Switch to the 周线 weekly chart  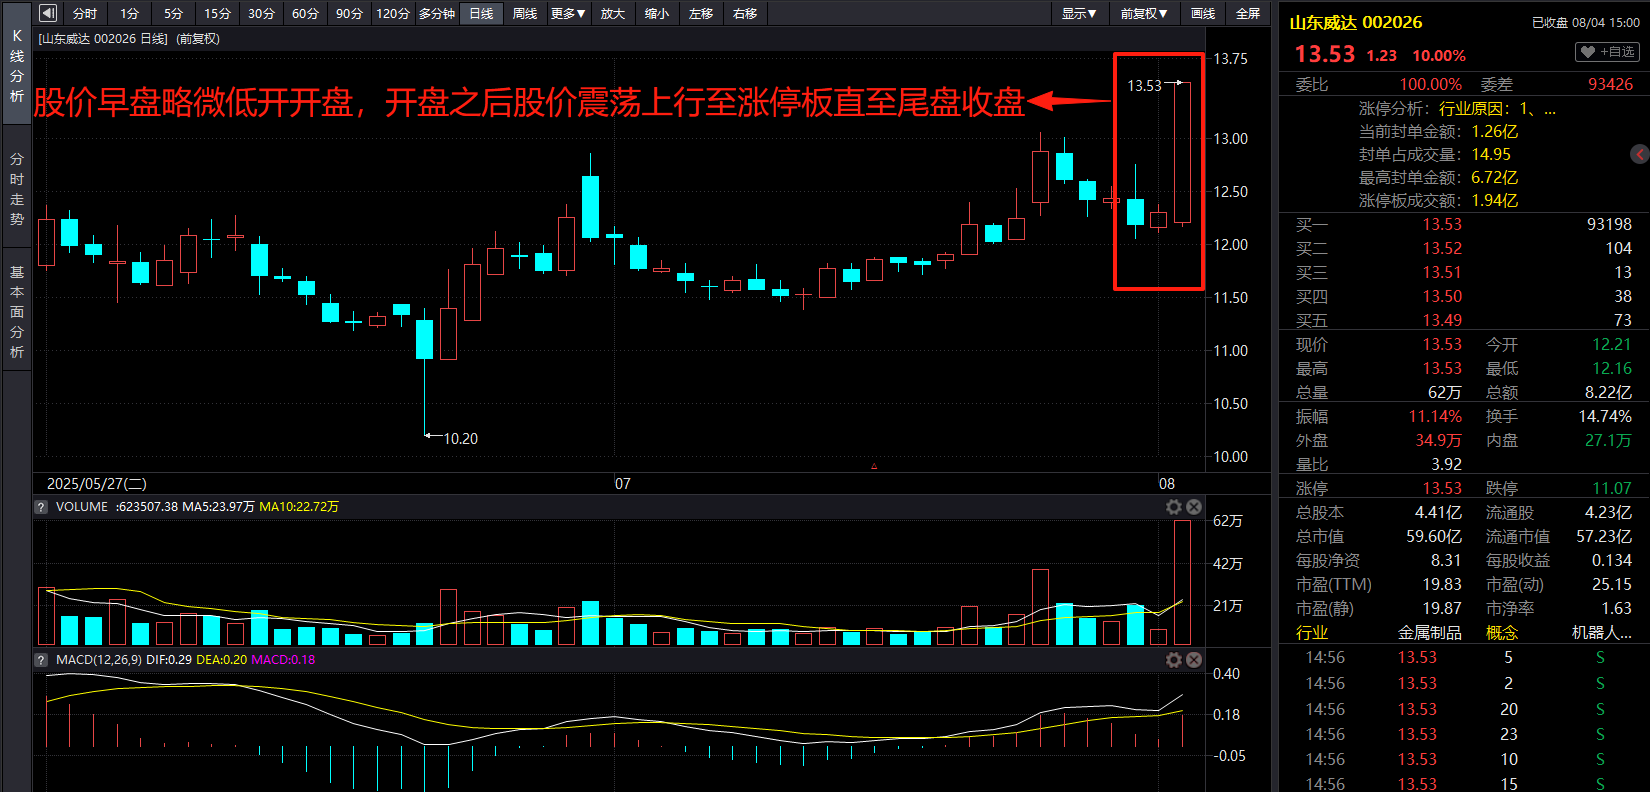tap(525, 13)
